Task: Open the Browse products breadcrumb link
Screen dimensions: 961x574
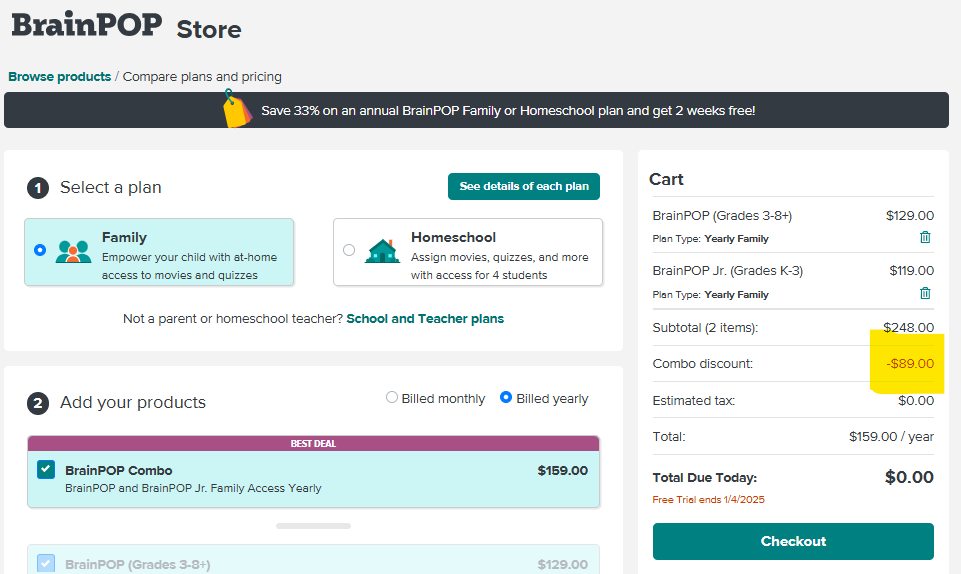Action: [59, 77]
